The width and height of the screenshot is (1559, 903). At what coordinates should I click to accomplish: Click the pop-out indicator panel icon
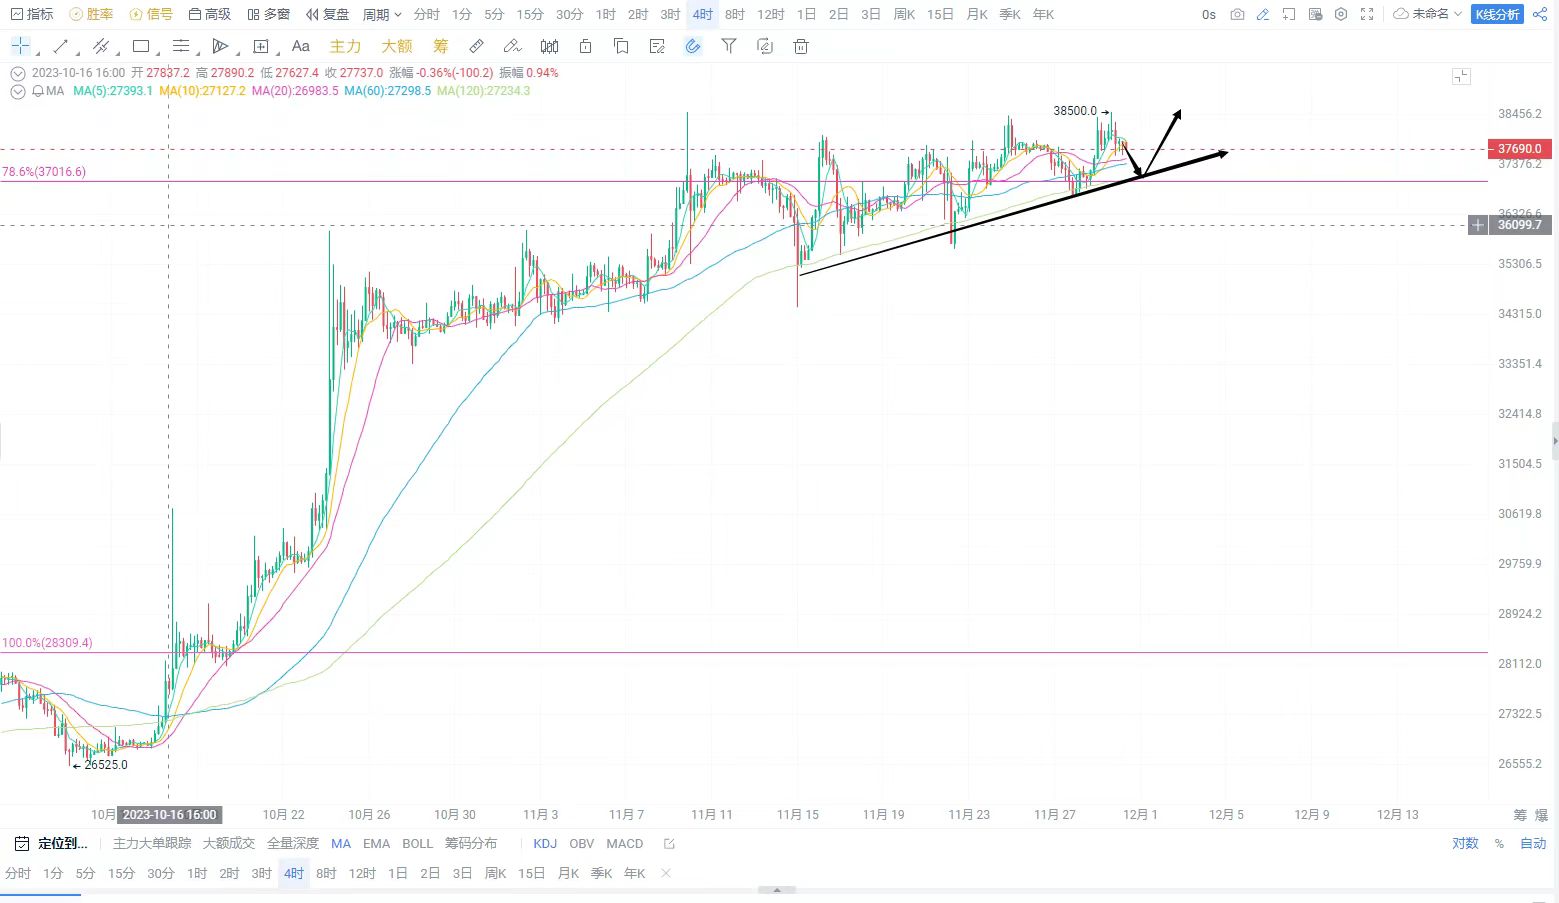point(670,843)
